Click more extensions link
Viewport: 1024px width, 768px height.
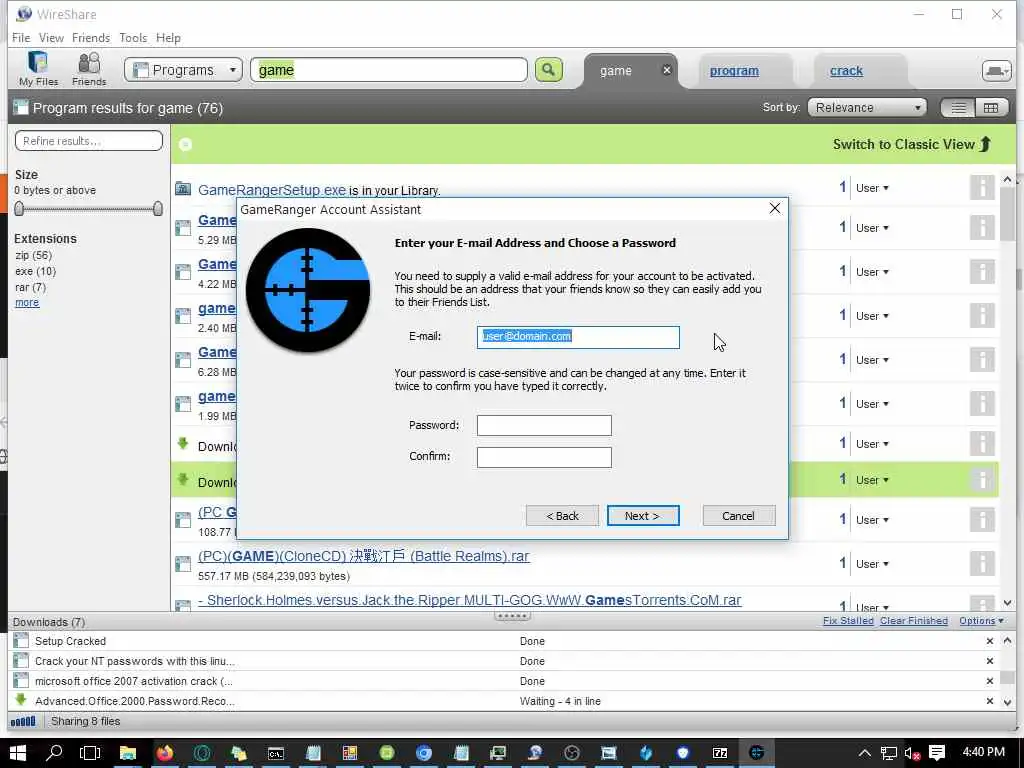tap(27, 303)
